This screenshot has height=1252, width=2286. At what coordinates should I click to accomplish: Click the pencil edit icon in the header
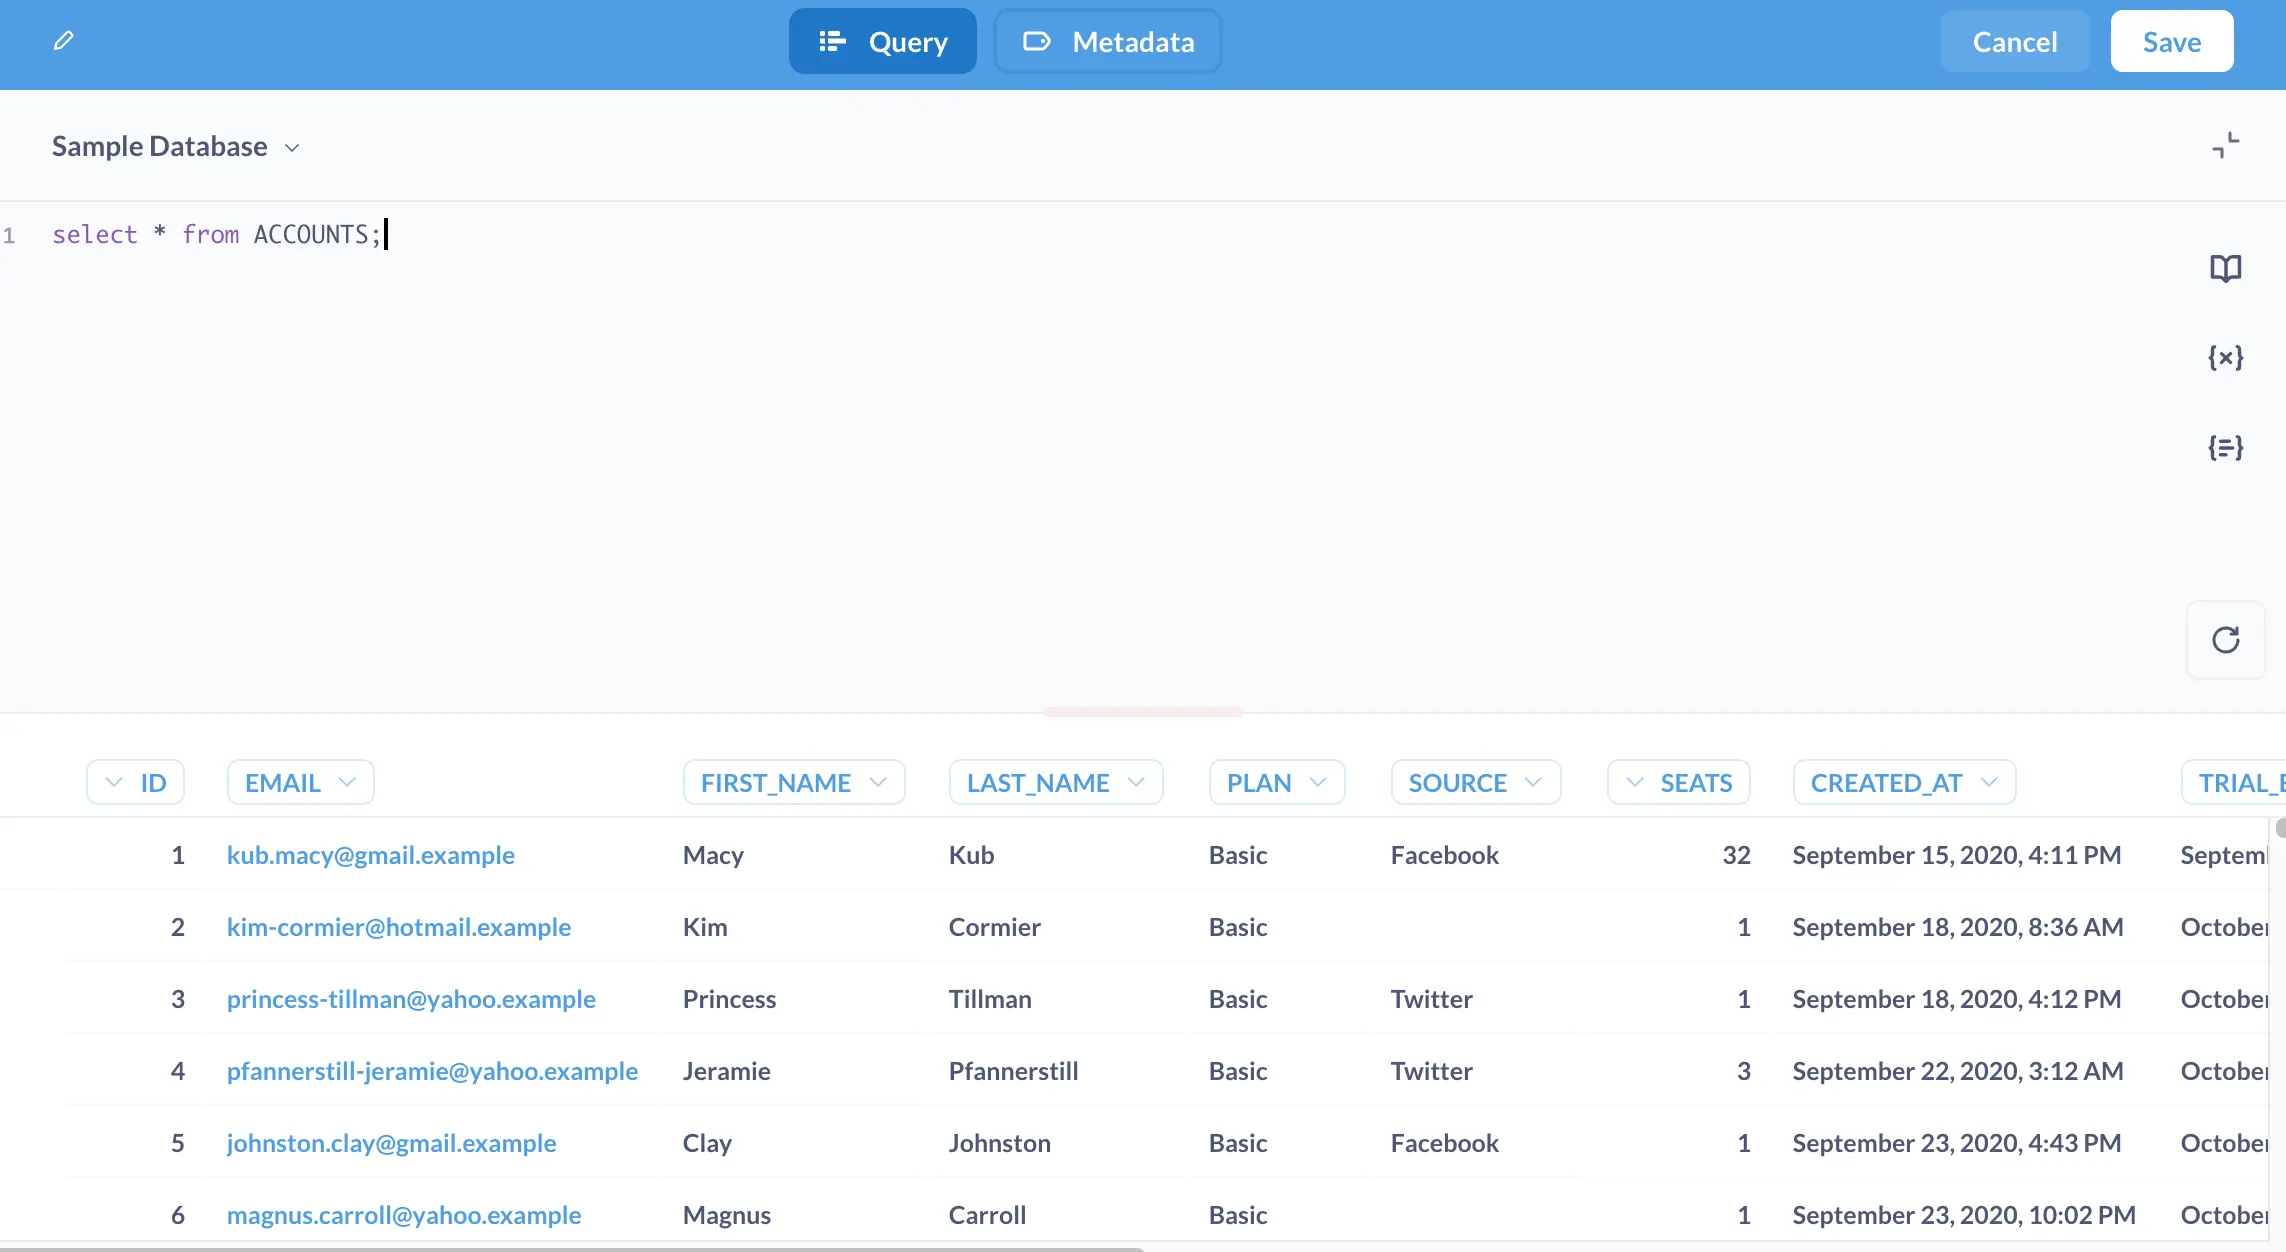pyautogui.click(x=63, y=41)
